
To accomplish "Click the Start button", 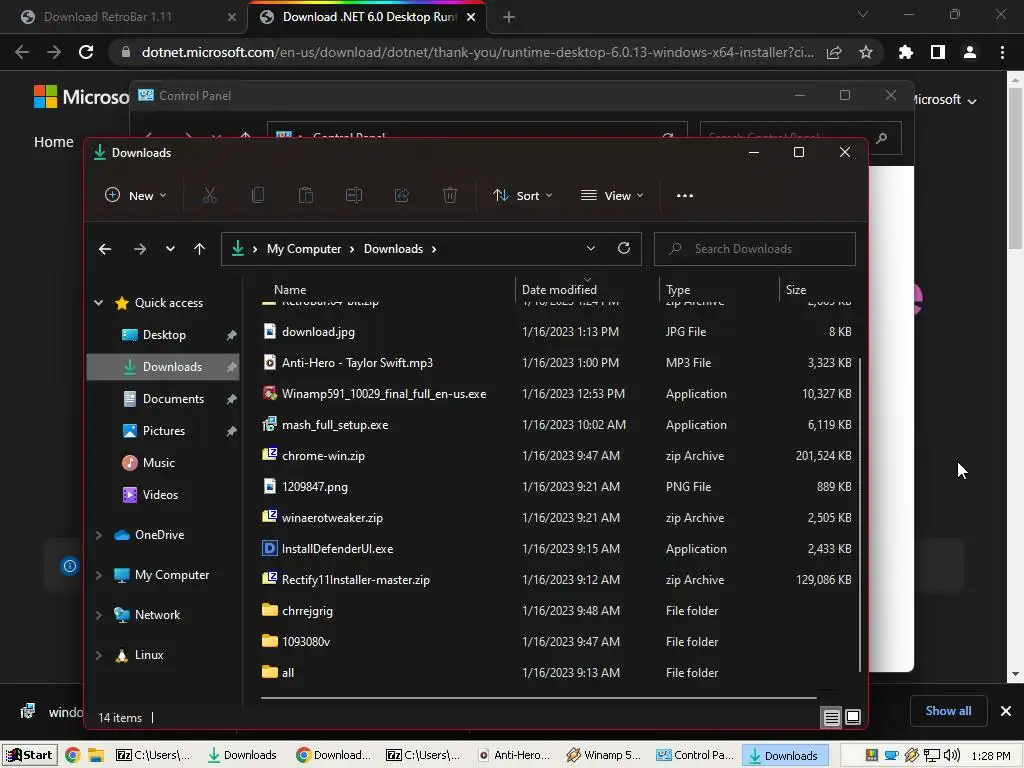I will click(29, 755).
